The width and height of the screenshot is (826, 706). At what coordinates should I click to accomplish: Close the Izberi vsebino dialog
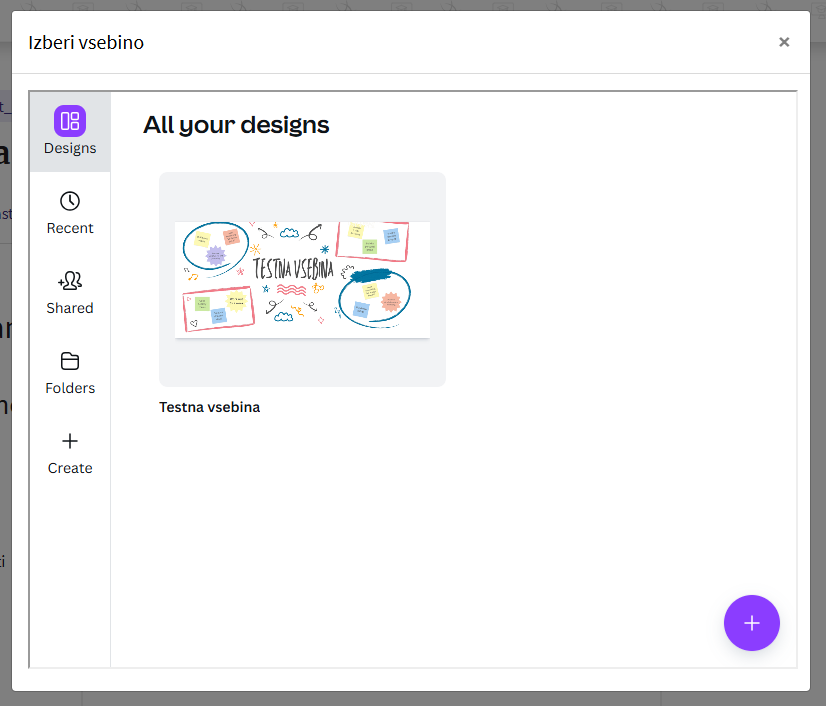[784, 42]
